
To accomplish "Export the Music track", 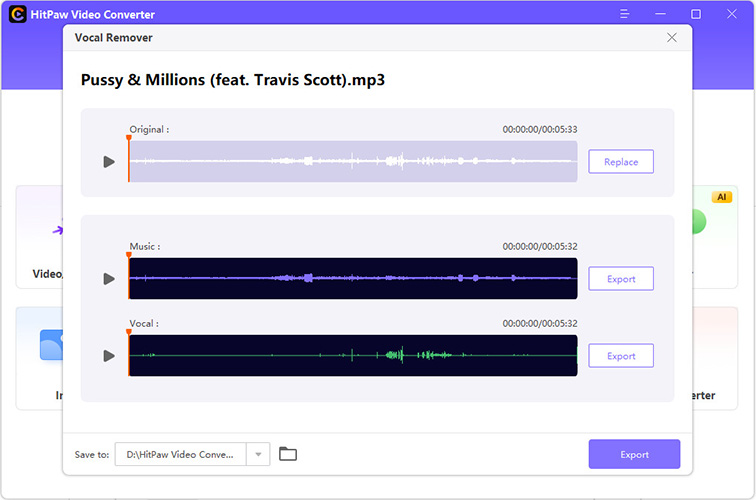I will pos(621,279).
